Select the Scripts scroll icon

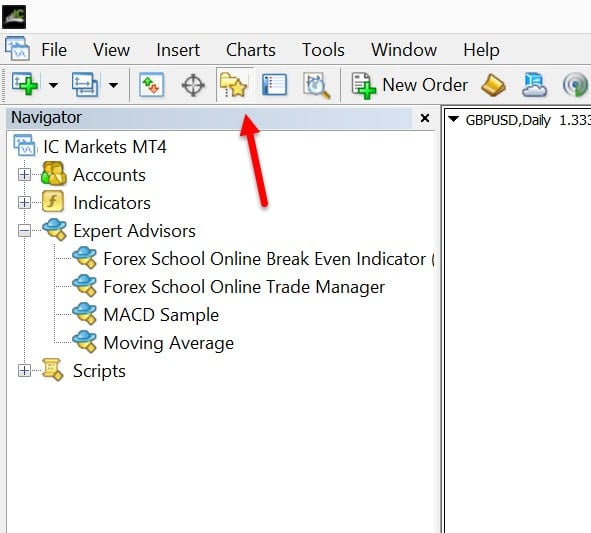pyautogui.click(x=53, y=370)
